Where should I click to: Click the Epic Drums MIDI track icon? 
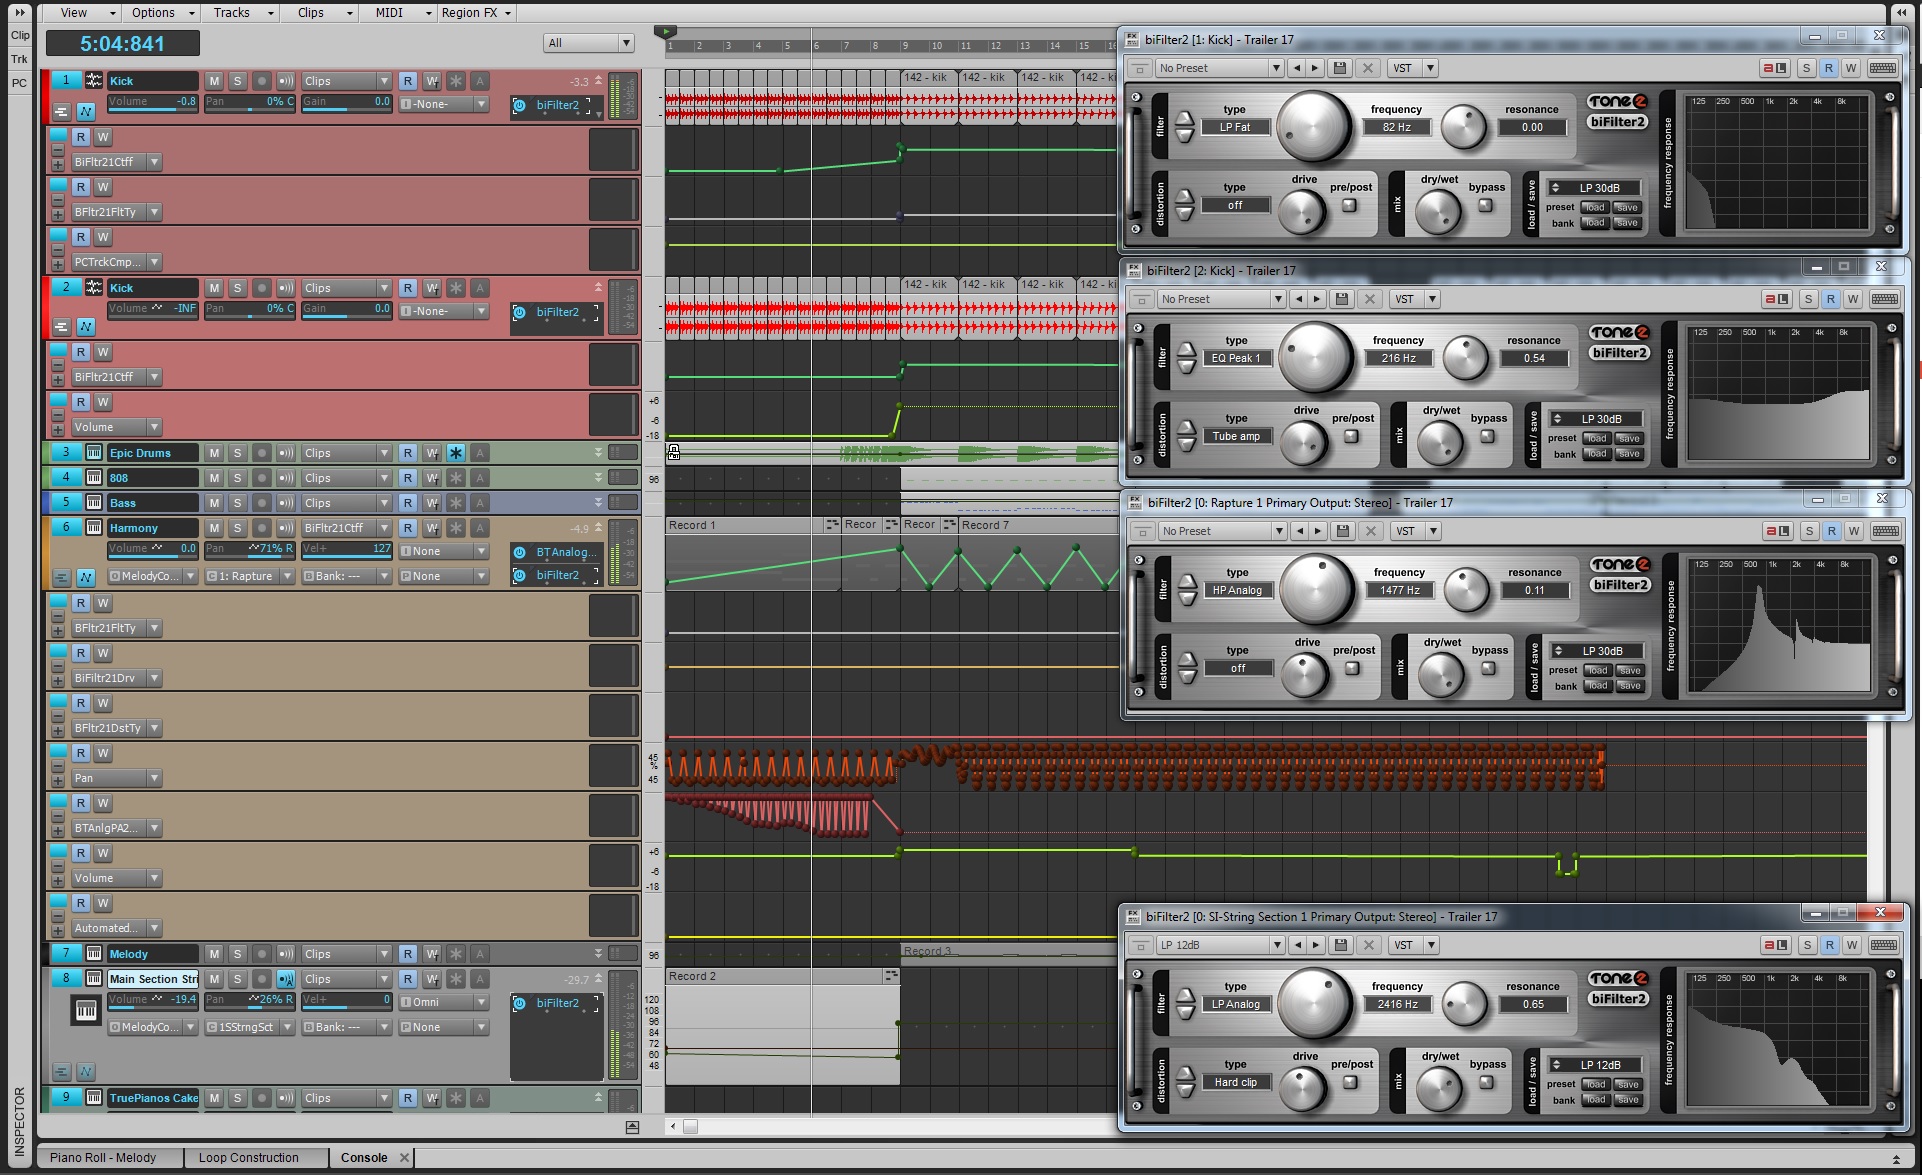[x=94, y=453]
